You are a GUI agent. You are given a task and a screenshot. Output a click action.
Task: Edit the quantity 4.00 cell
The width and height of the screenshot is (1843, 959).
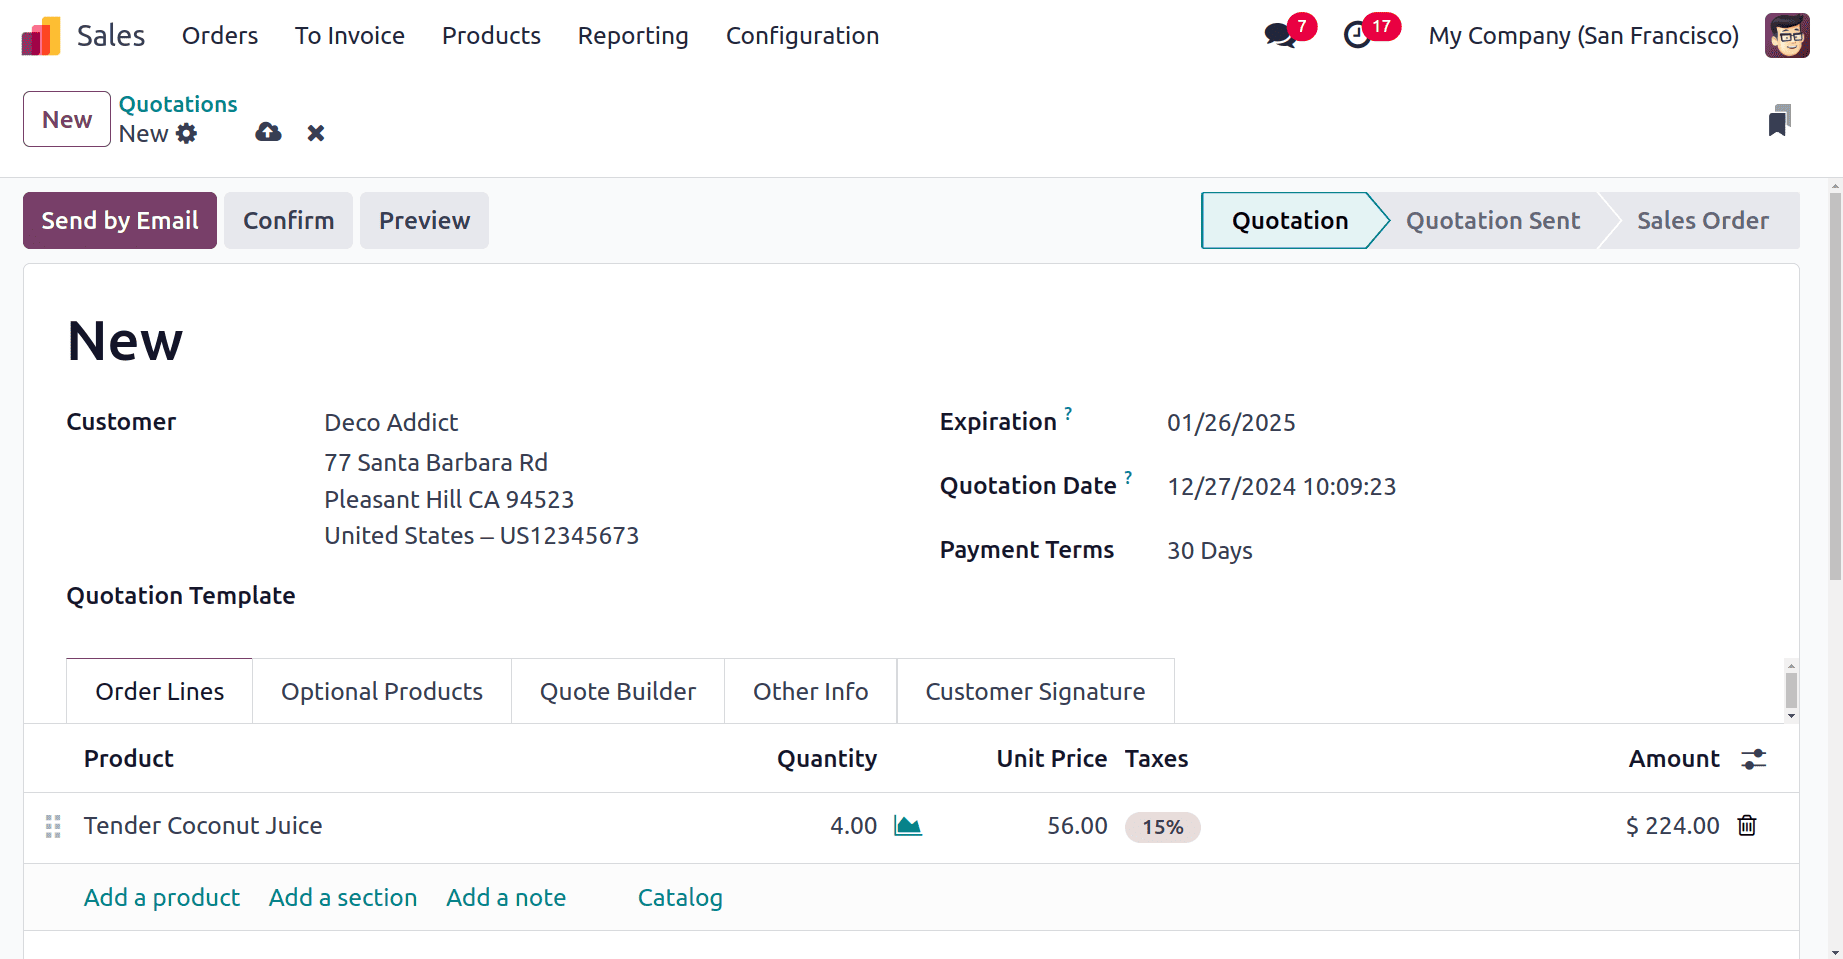[x=853, y=826]
